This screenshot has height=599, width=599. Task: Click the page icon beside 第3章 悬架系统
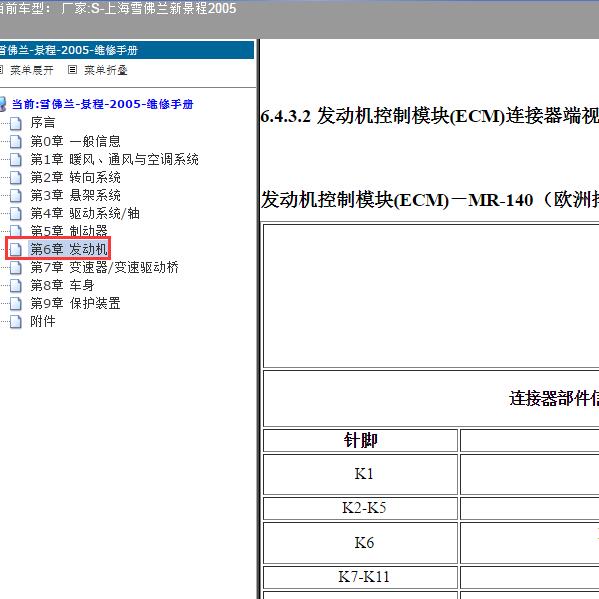(x=16, y=195)
